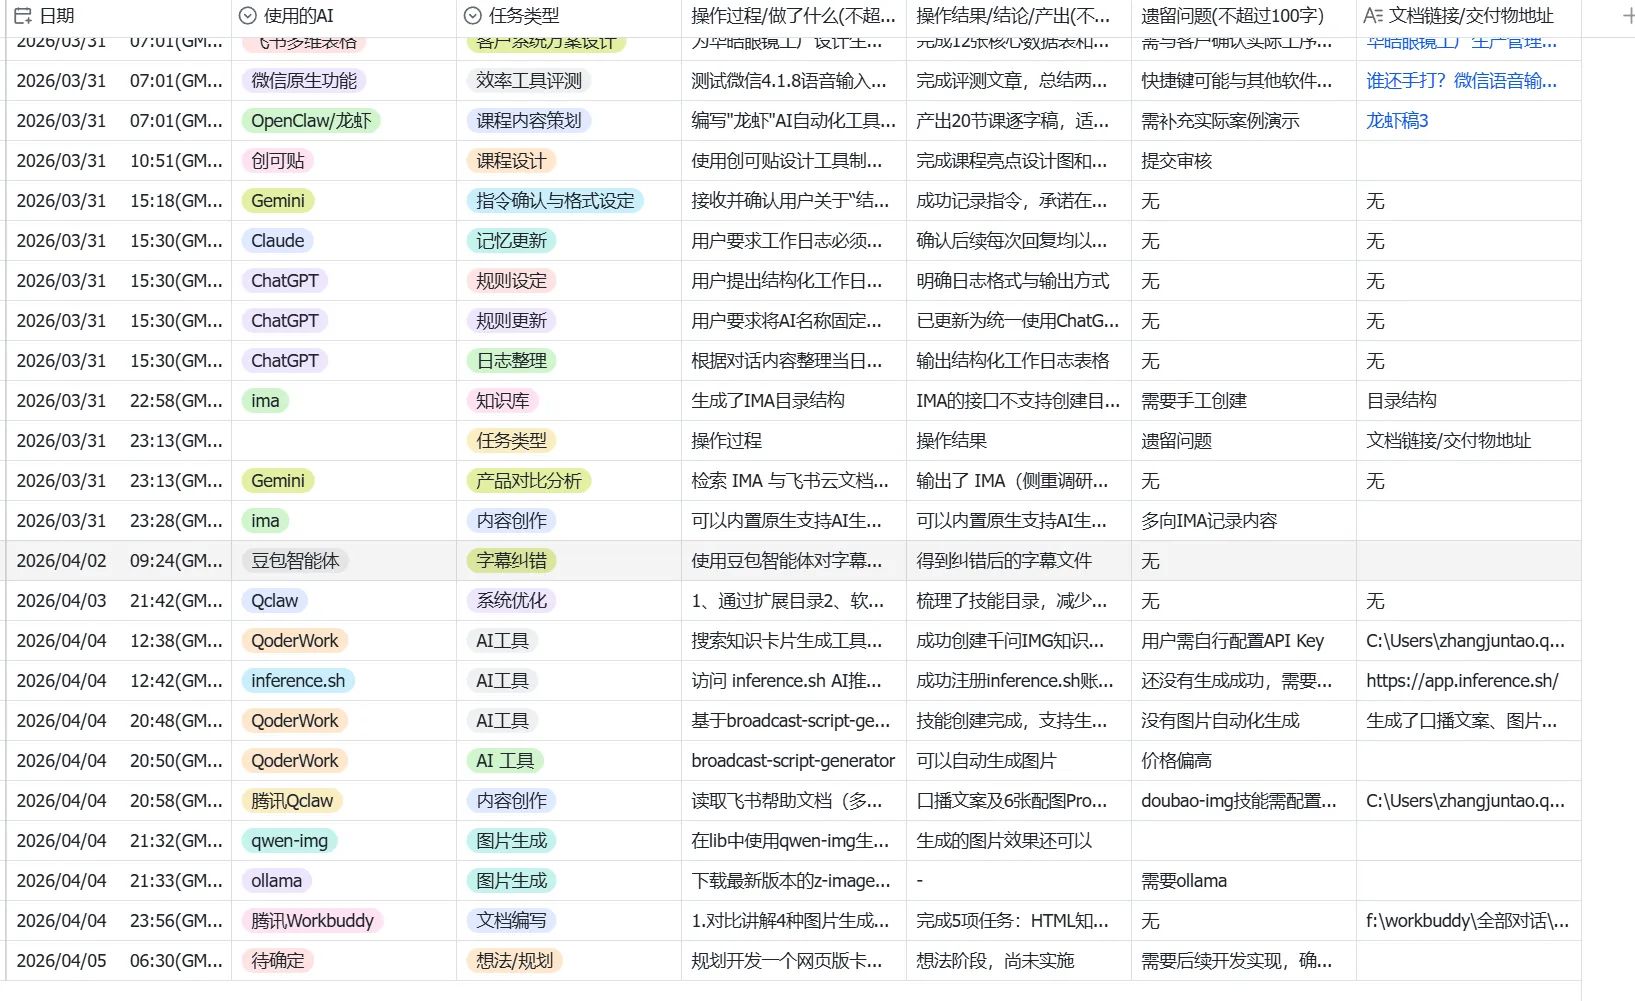Click the 需补充实际案例演示 cell
This screenshot has width=1635, height=1001.
point(1244,121)
